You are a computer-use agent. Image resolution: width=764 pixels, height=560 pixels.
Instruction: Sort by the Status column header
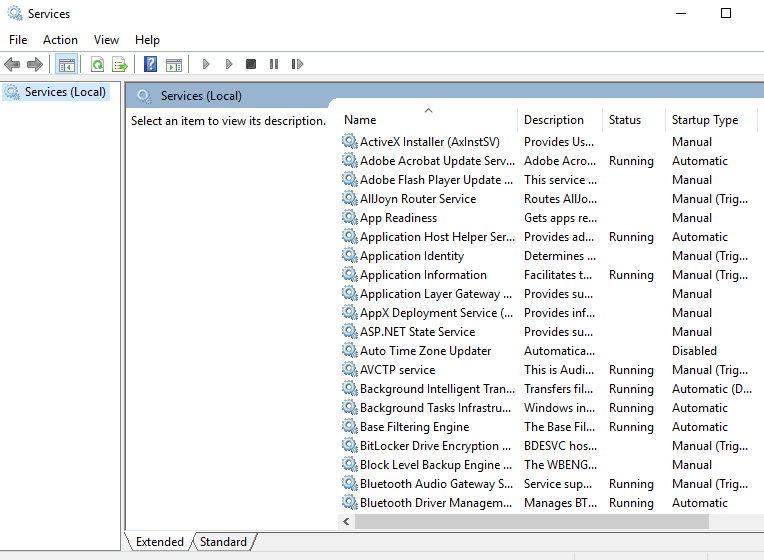pyautogui.click(x=625, y=120)
